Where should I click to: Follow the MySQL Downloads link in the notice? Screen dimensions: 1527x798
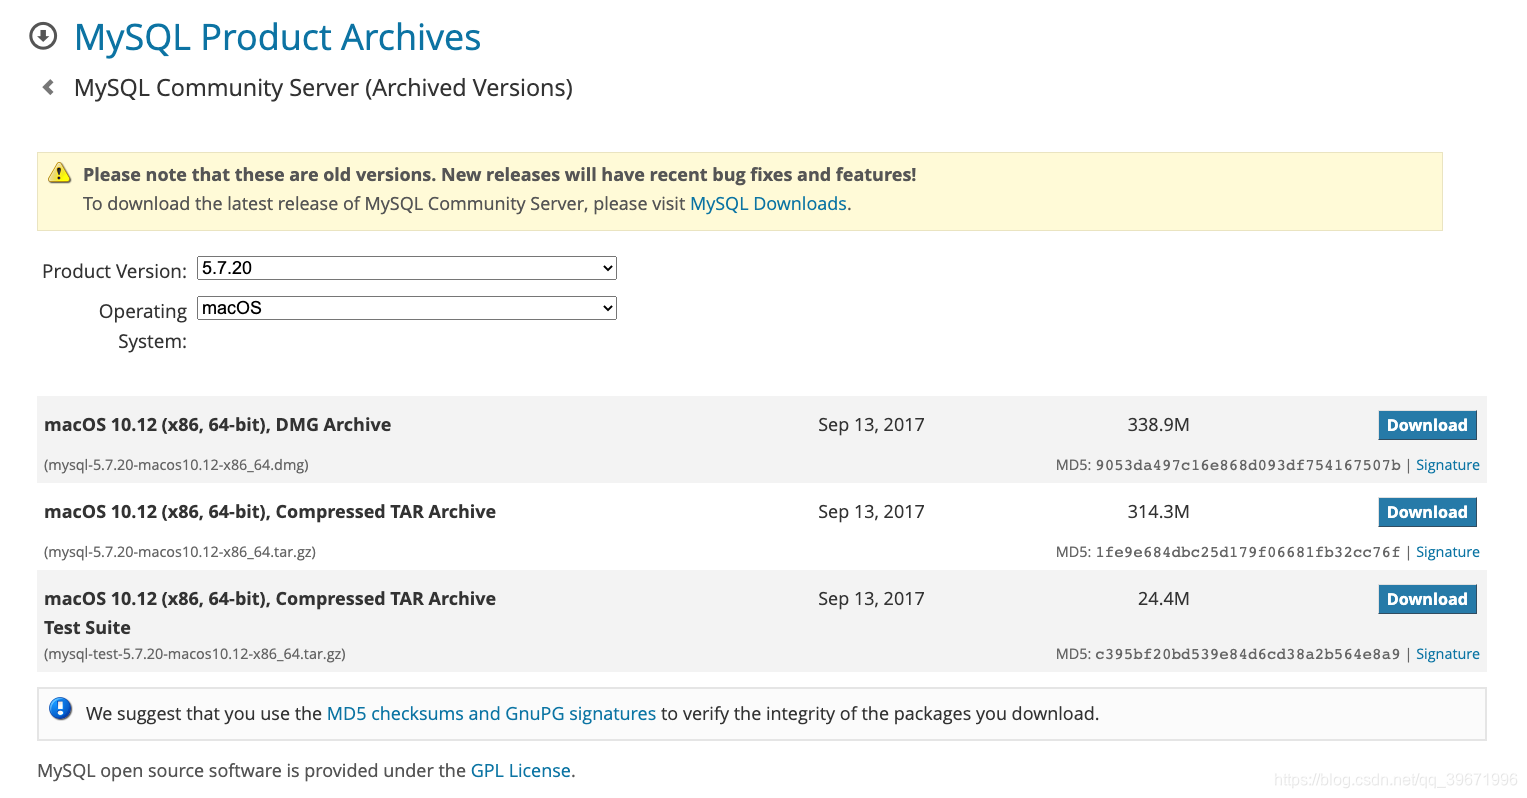click(x=768, y=203)
